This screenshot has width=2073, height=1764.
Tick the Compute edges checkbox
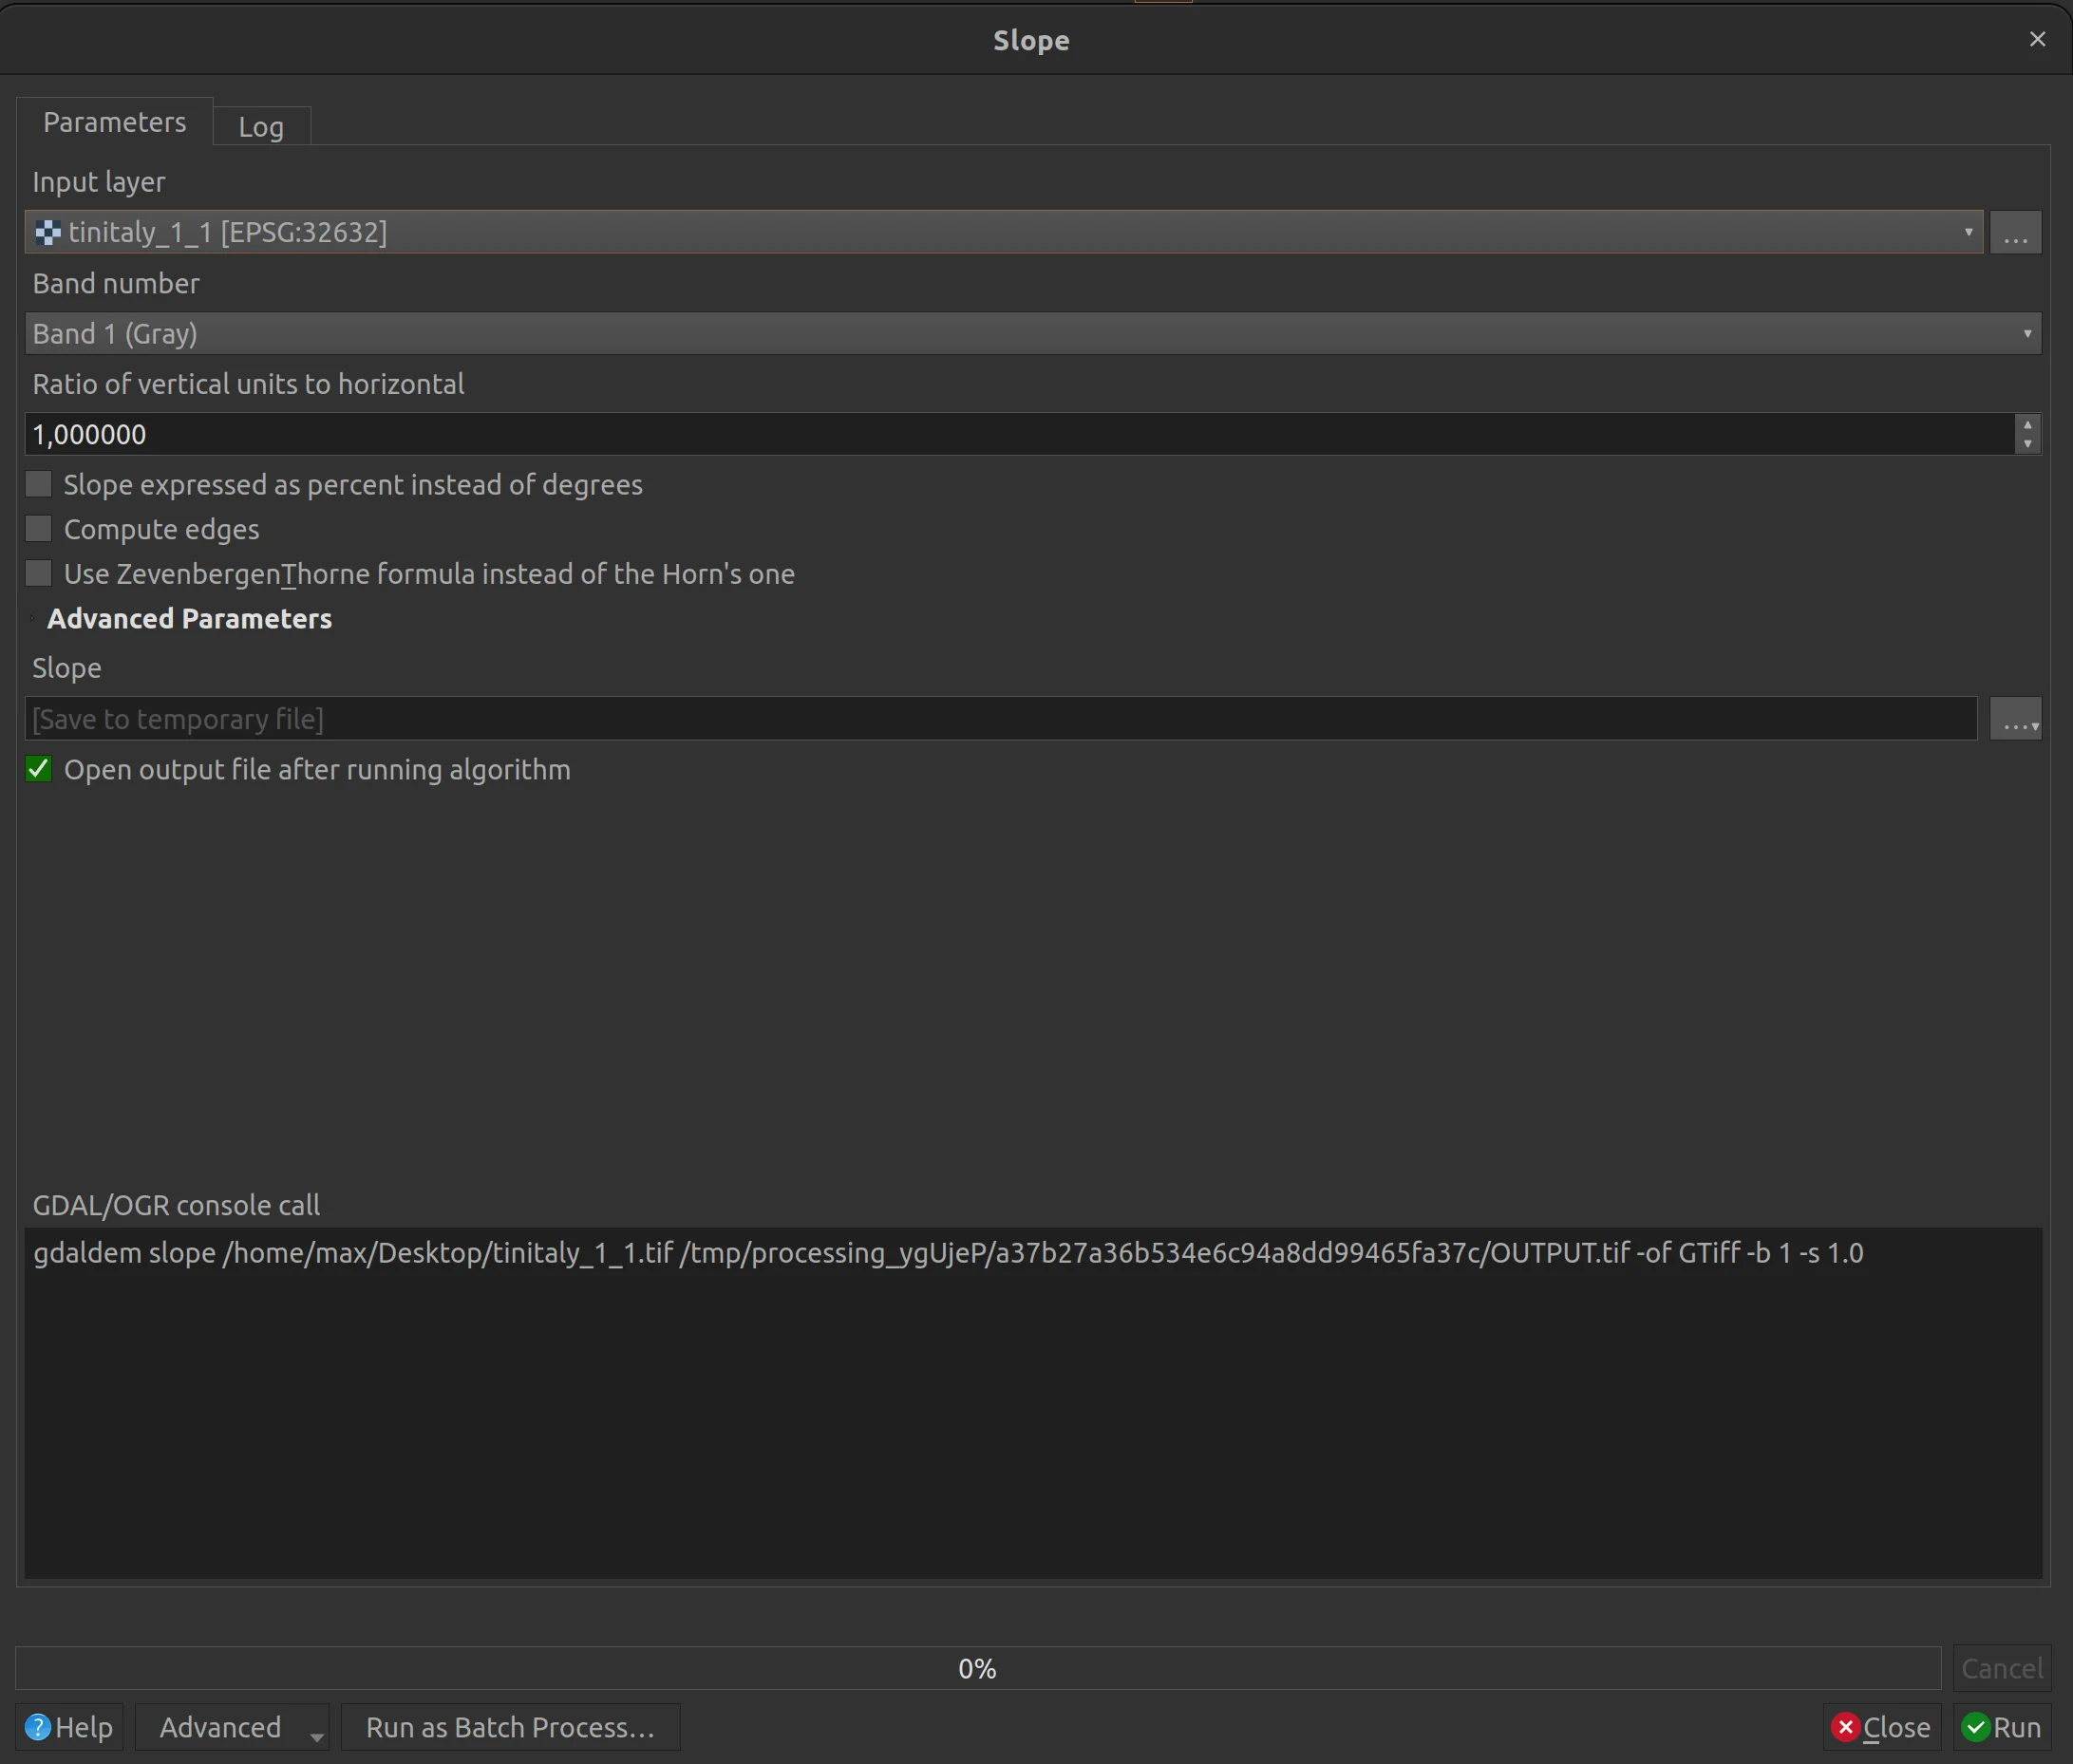39,529
